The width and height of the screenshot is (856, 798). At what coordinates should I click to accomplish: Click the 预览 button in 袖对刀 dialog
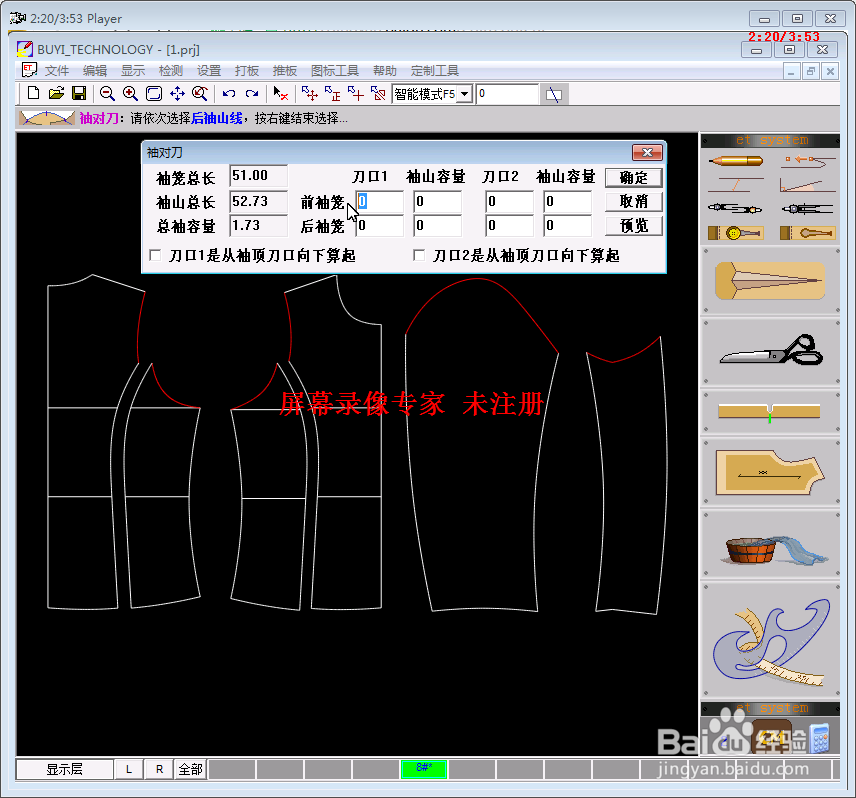click(634, 225)
